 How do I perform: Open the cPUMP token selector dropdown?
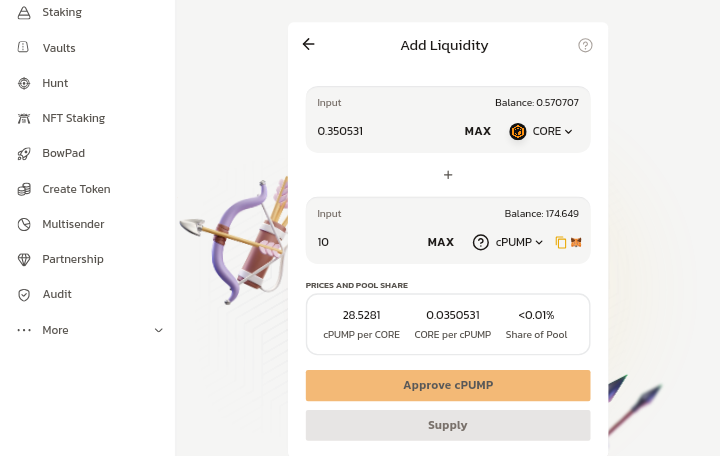[508, 242]
